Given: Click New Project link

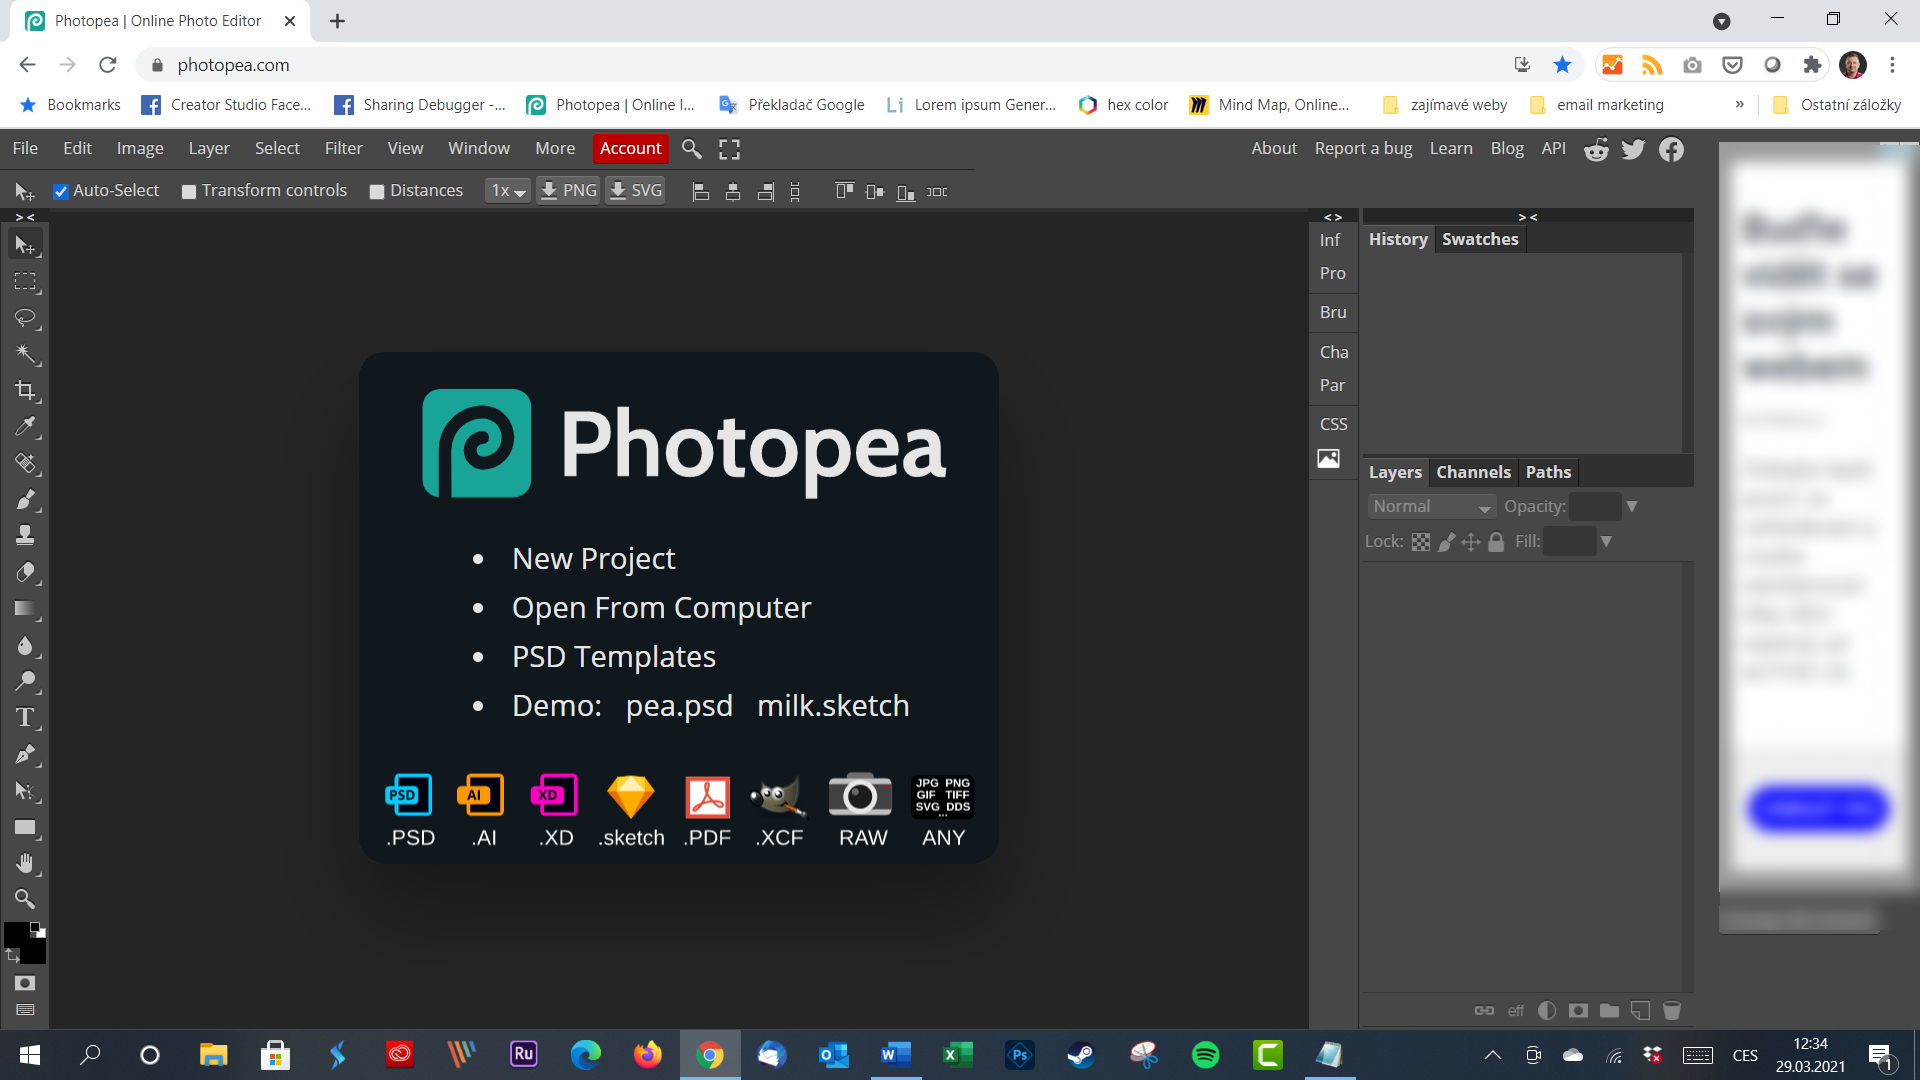Looking at the screenshot, I should coord(594,558).
